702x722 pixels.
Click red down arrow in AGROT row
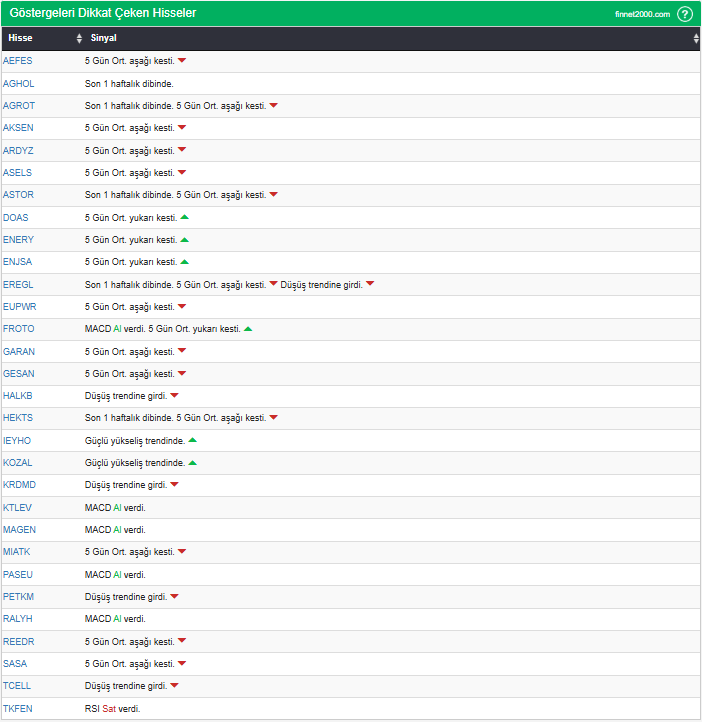click(x=273, y=105)
